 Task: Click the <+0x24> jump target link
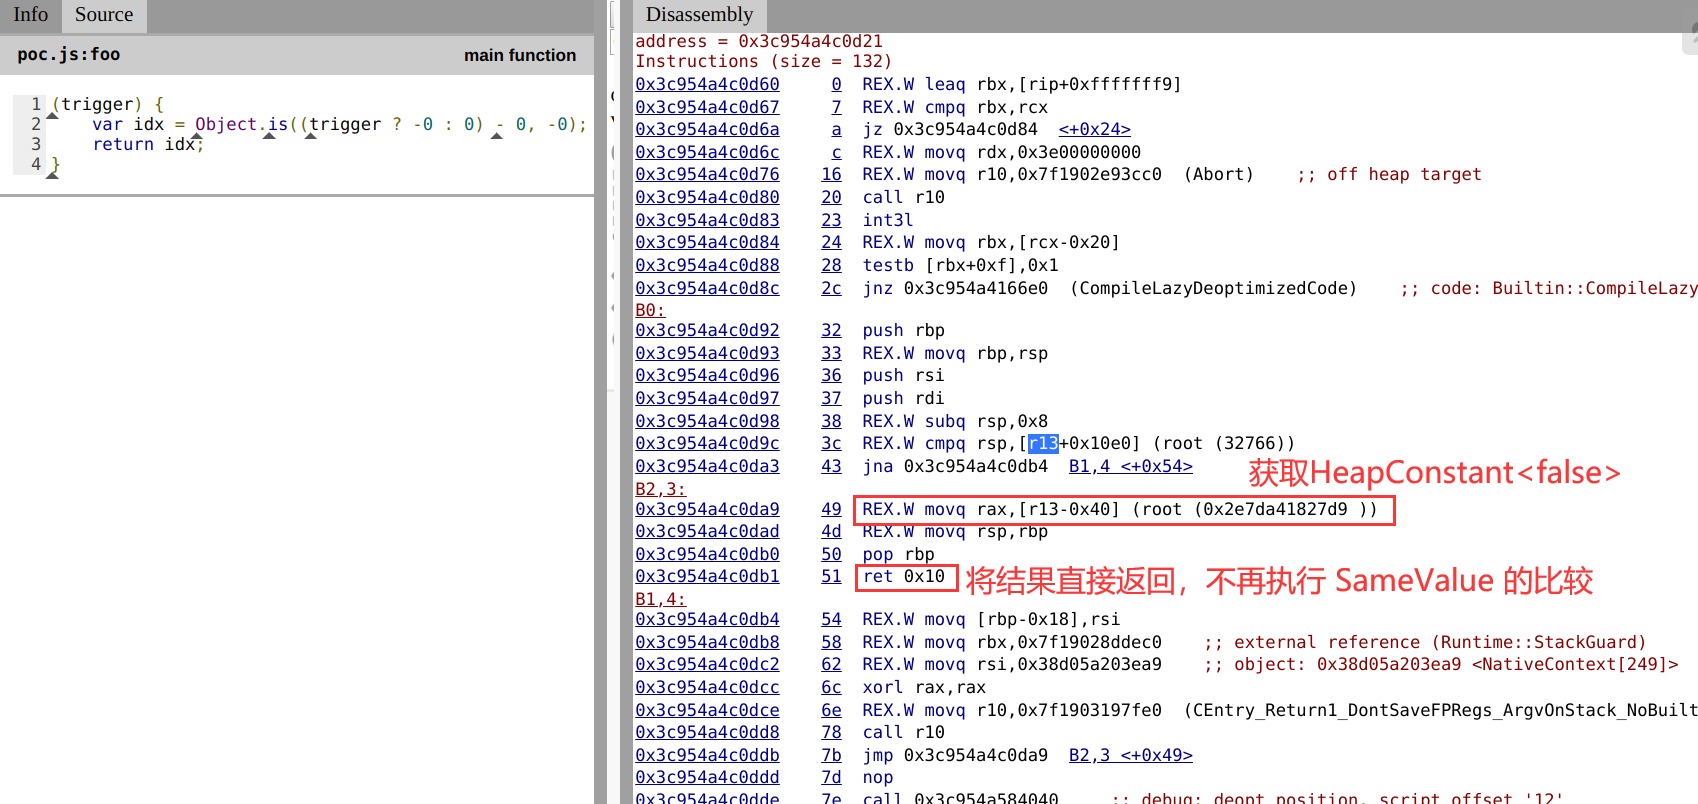pyautogui.click(x=1094, y=130)
